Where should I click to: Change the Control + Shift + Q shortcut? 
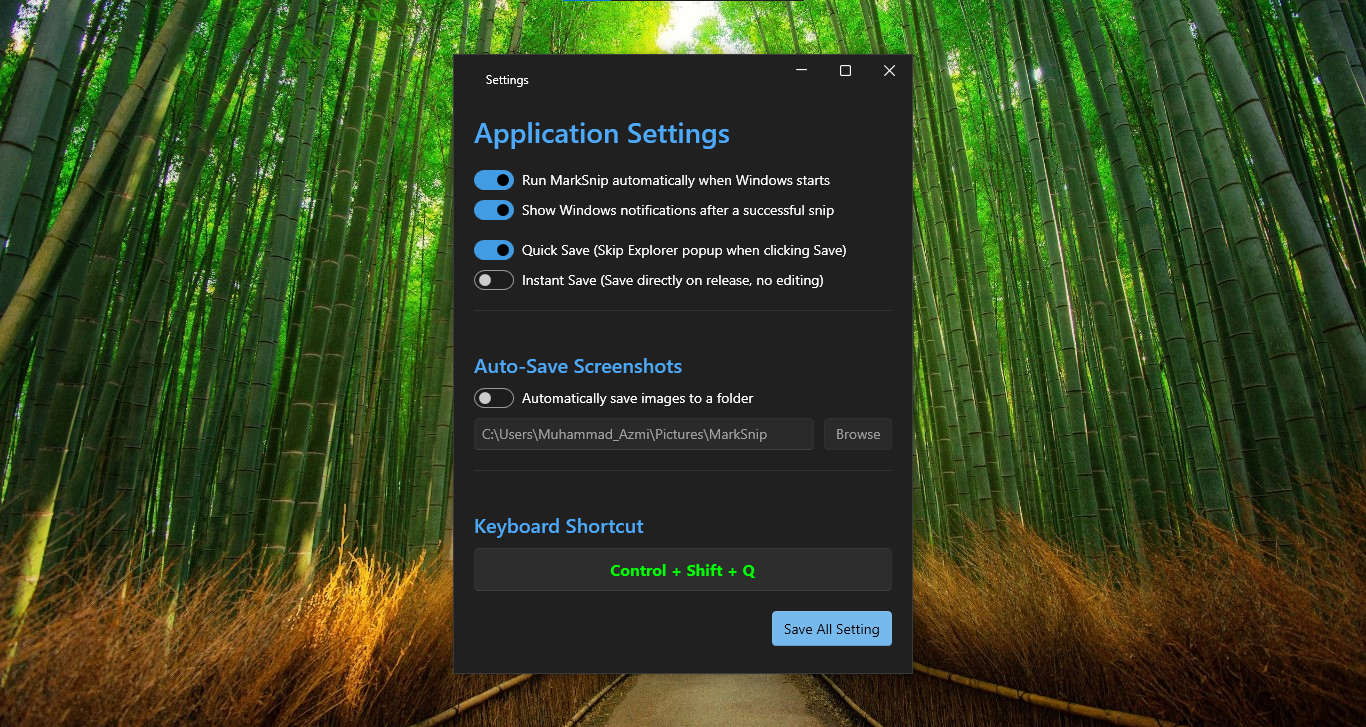683,570
